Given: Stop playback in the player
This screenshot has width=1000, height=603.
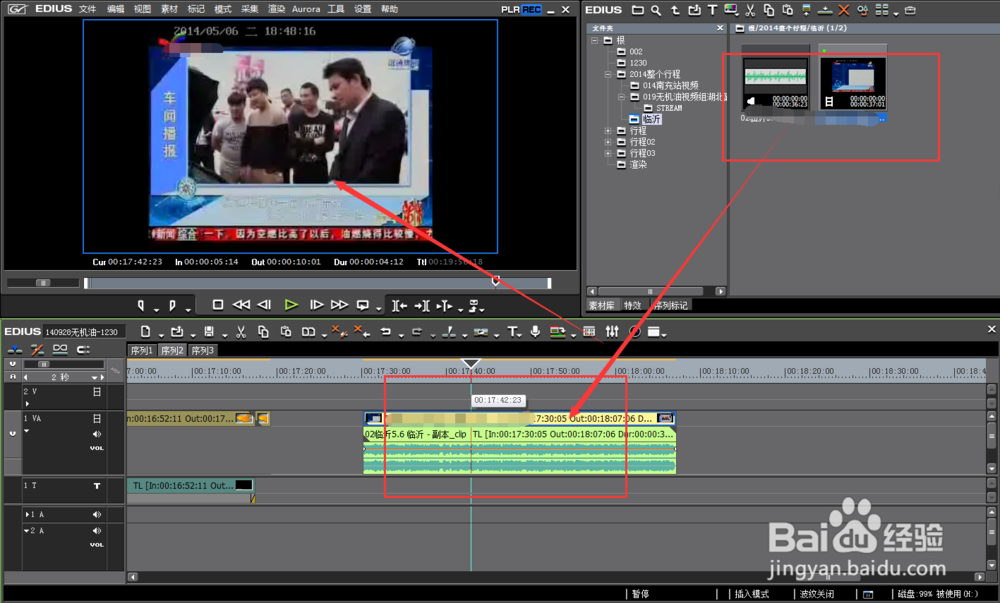Looking at the screenshot, I should 217,305.
